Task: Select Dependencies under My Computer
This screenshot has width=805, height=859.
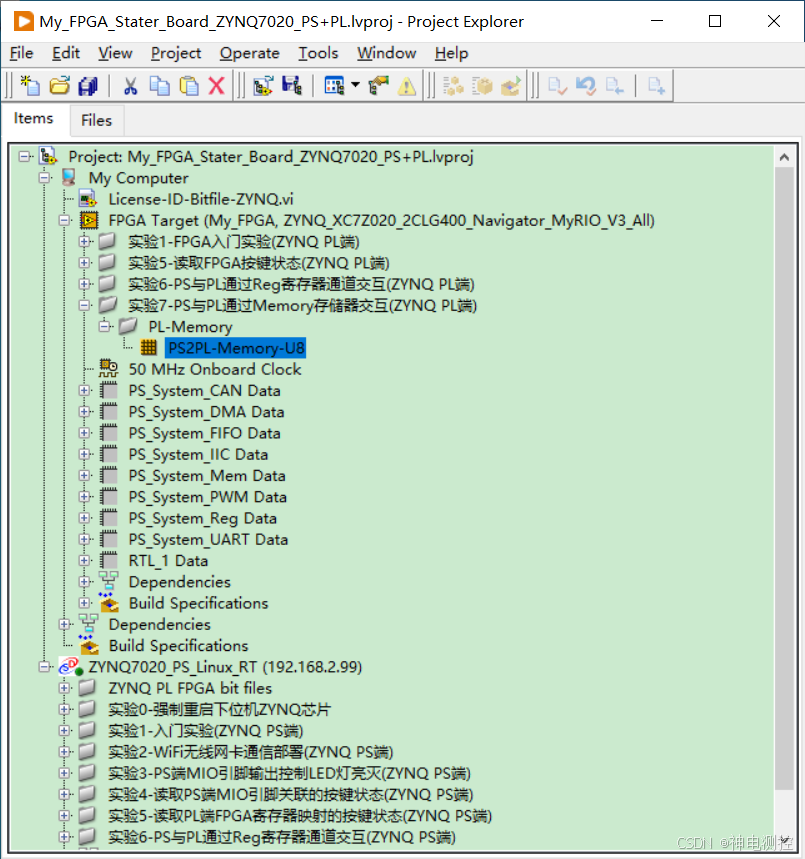Action: pos(159,624)
